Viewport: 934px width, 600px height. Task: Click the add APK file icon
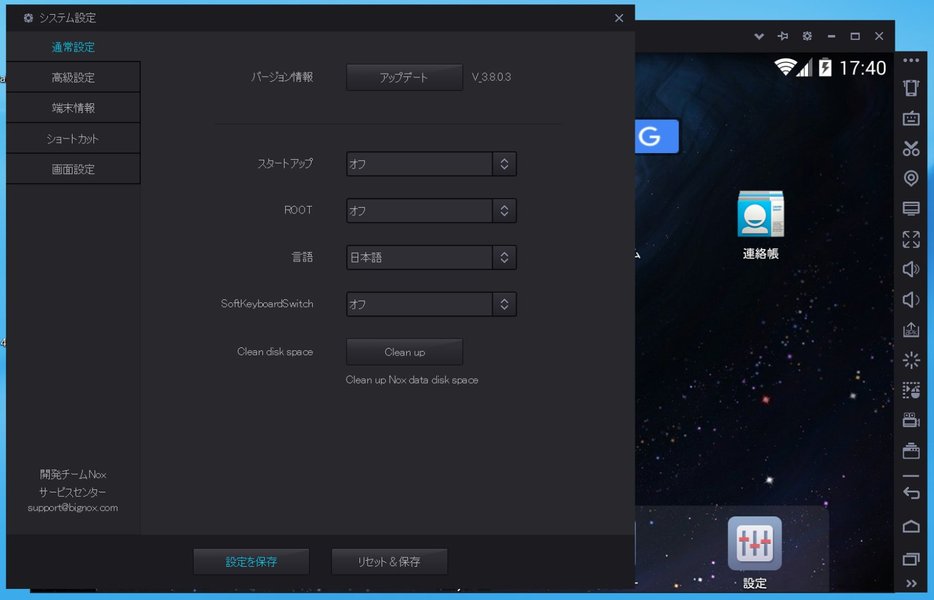pyautogui.click(x=911, y=329)
